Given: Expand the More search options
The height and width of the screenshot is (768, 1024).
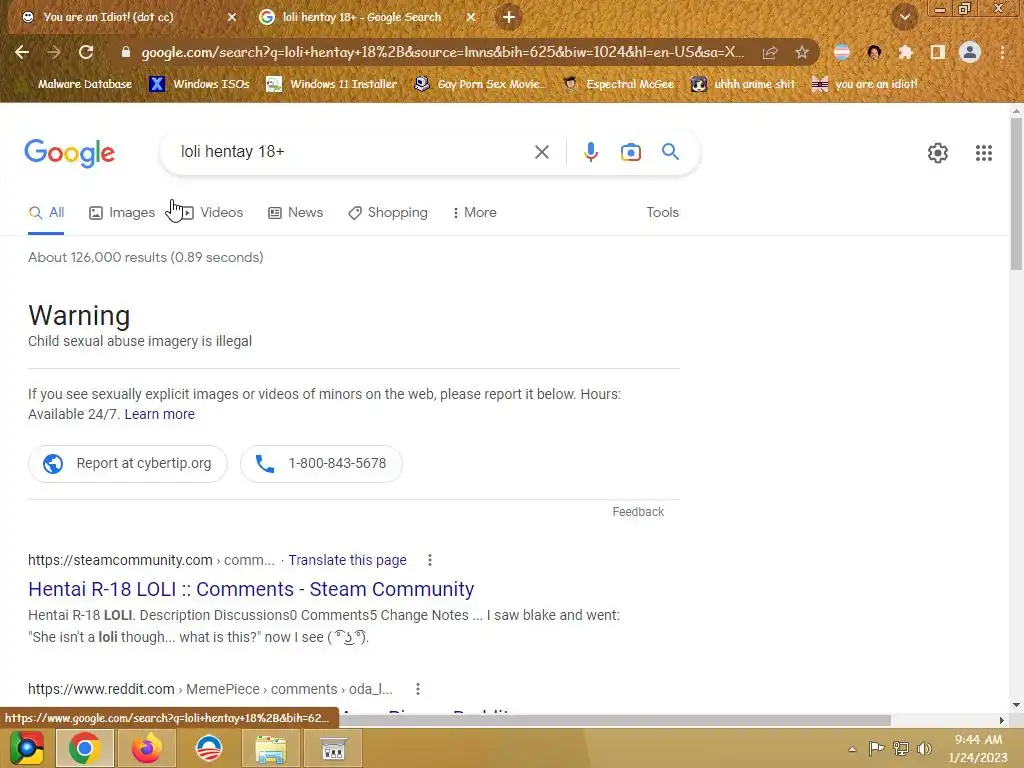Looking at the screenshot, I should click(x=475, y=213).
